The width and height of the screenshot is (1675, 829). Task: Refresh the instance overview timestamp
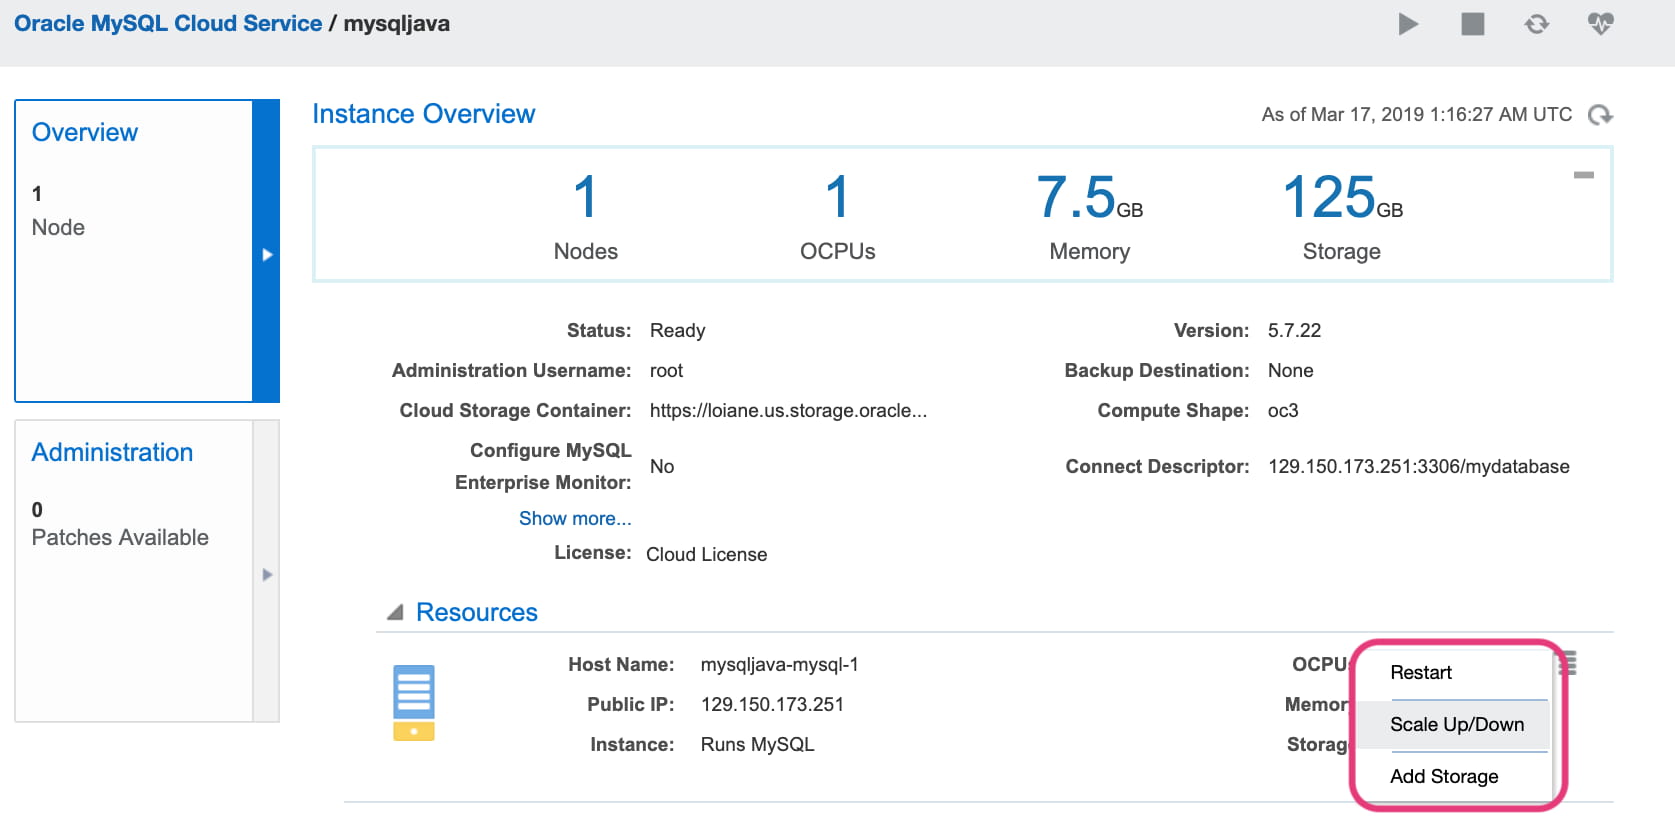1600,115
